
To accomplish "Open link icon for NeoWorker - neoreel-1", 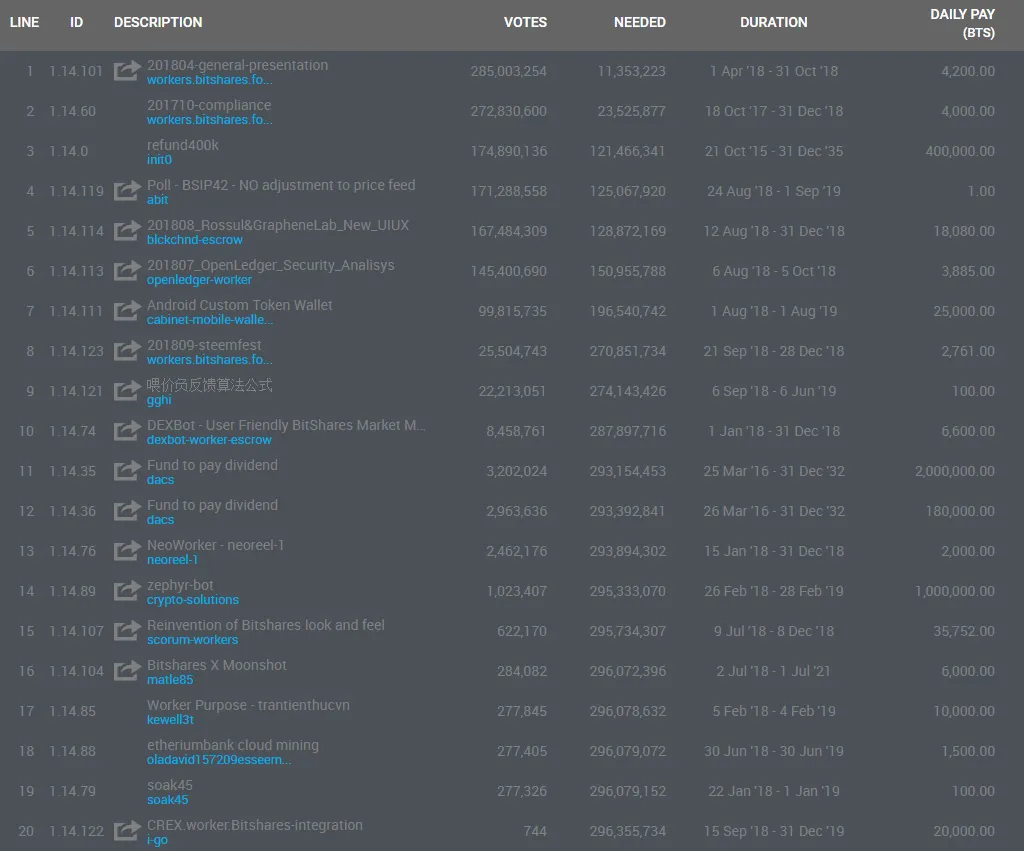I will point(127,551).
